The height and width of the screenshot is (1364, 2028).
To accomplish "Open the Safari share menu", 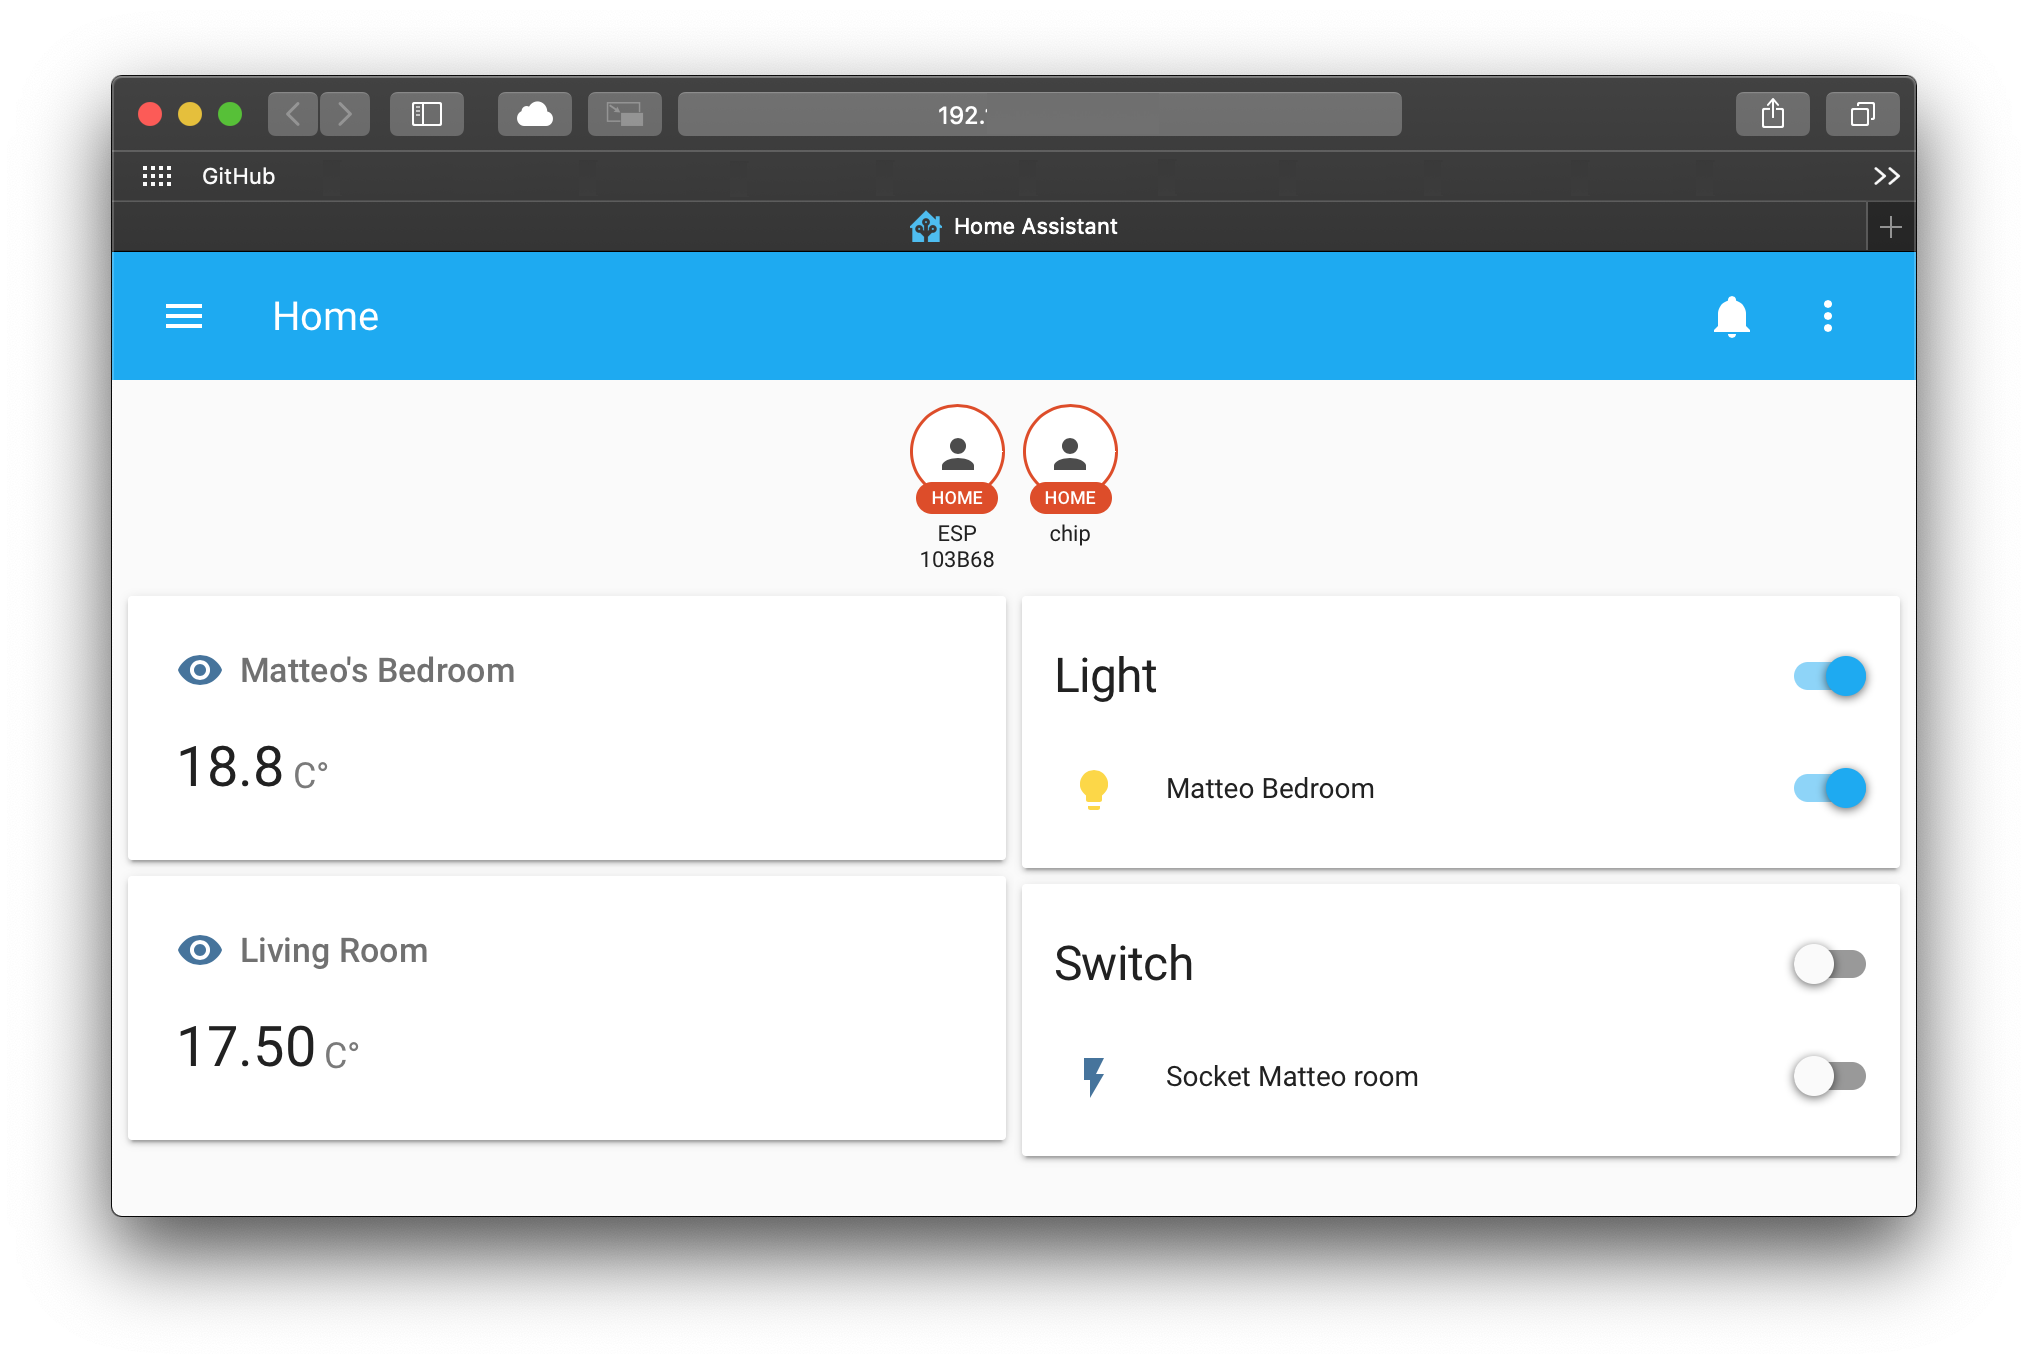I will point(1773,114).
